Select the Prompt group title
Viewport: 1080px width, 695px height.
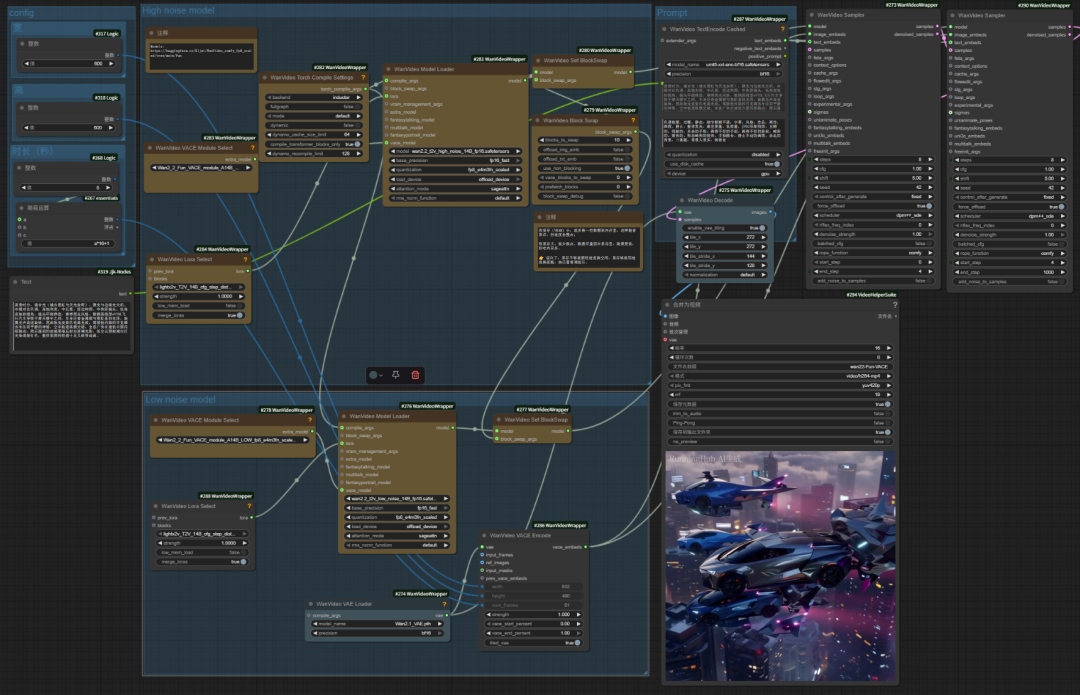(x=672, y=12)
